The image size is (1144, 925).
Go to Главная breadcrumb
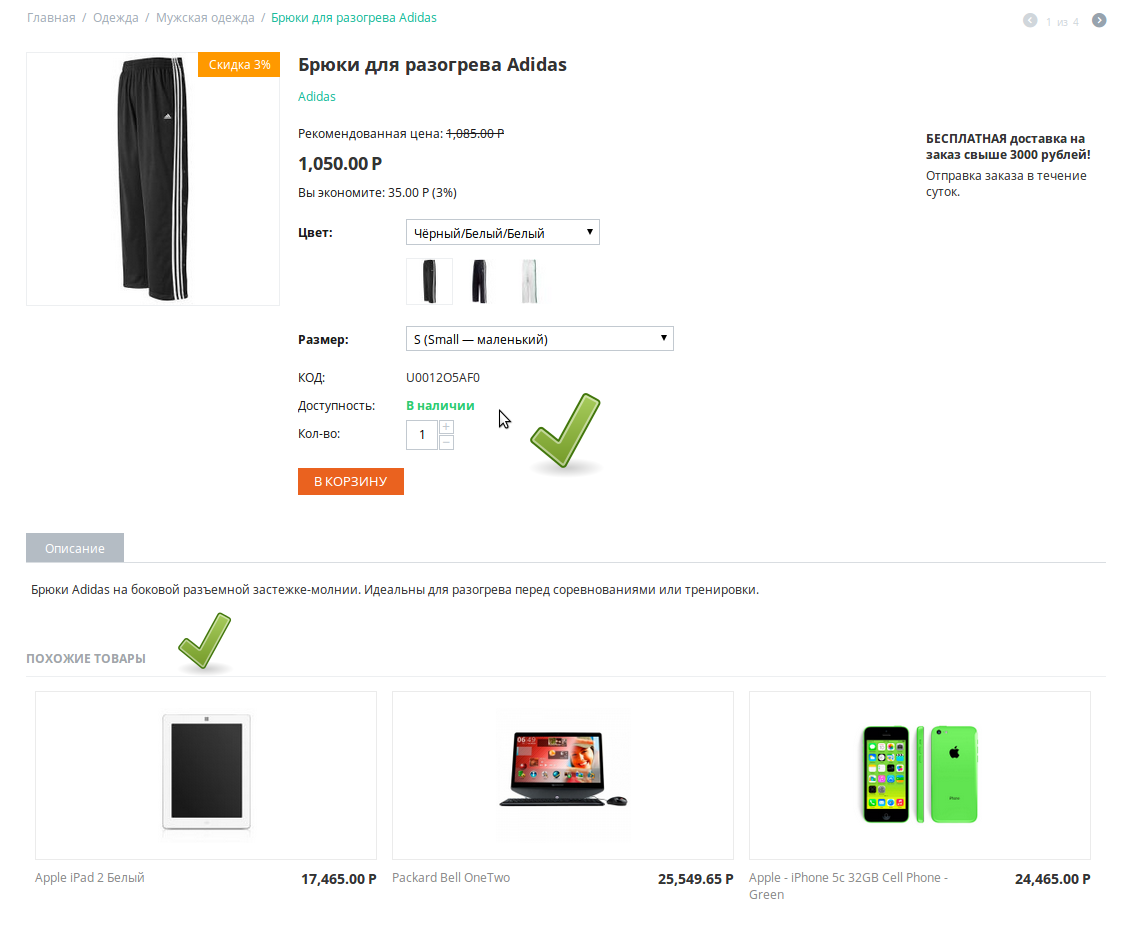point(51,18)
